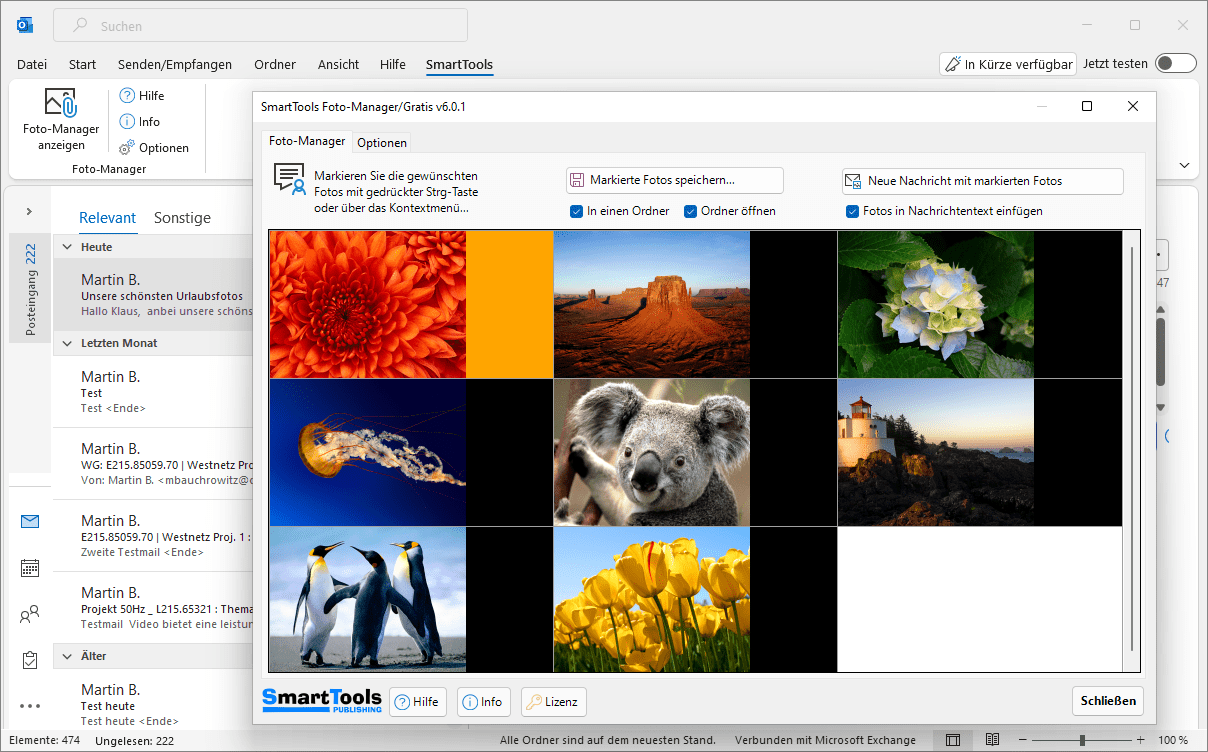Toggle the Ordner öffnen checkbox

click(x=691, y=211)
